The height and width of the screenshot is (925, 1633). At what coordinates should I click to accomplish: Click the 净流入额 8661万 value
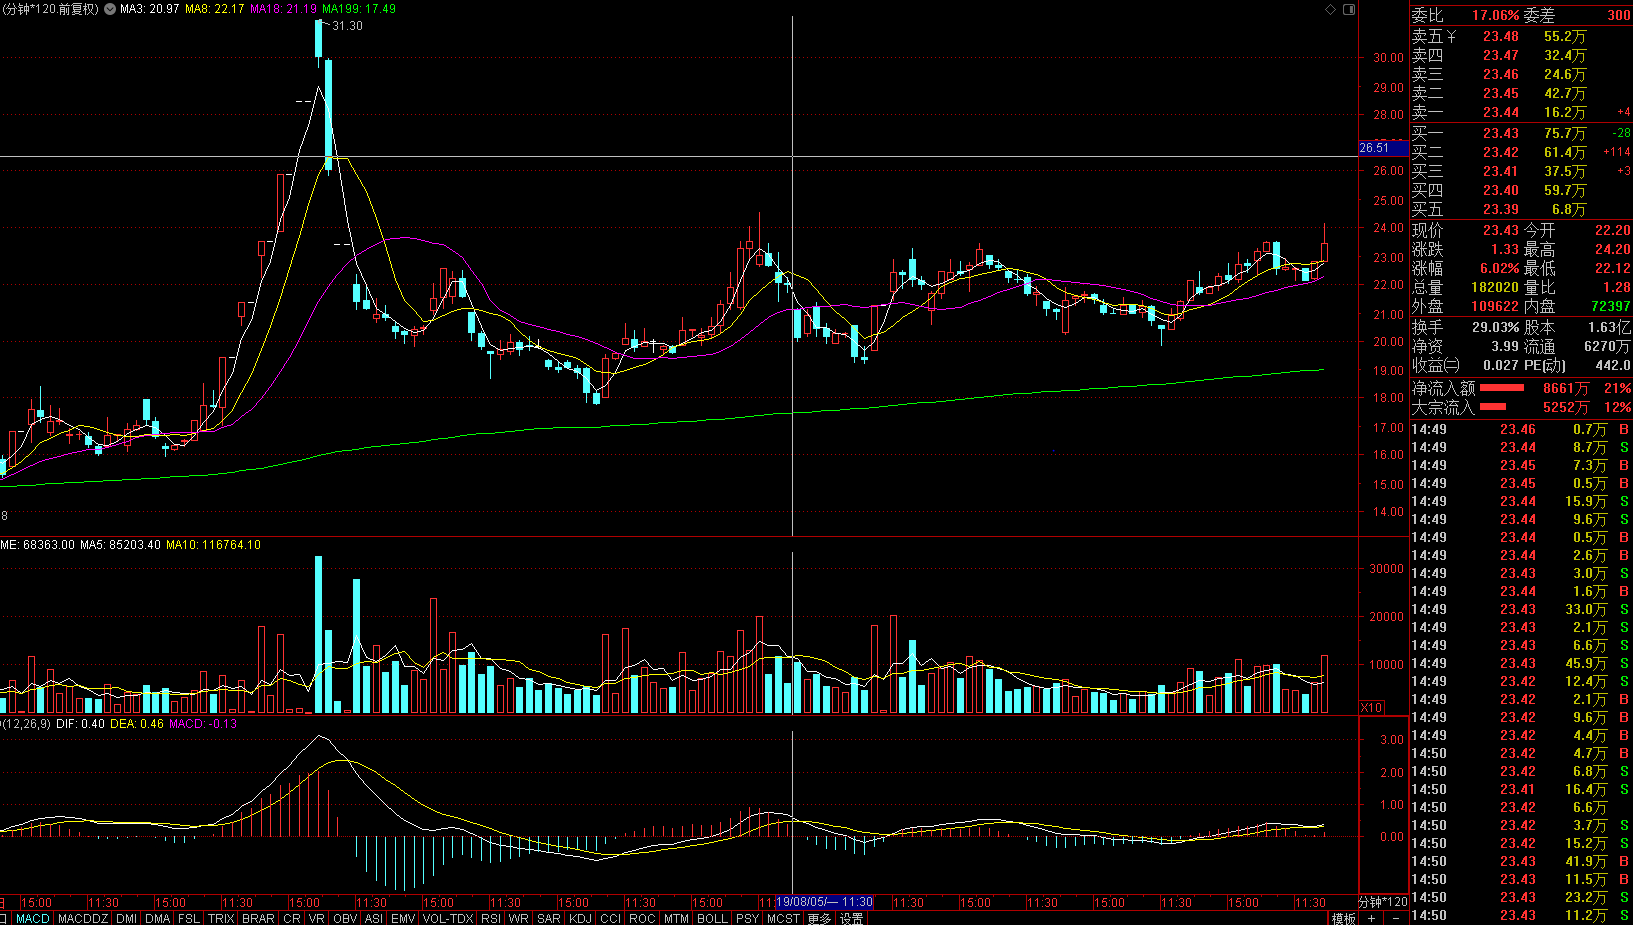coord(1566,388)
